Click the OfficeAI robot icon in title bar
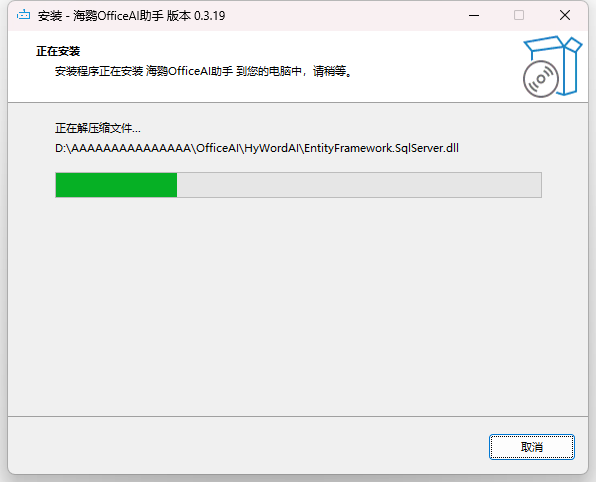Image resolution: width=596 pixels, height=482 pixels. click(24, 15)
